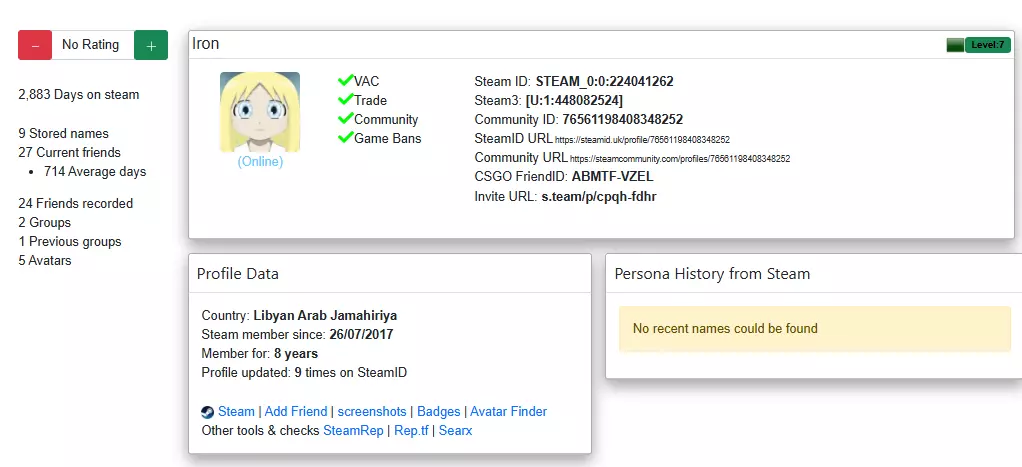Click the green plus rating button
Image resolution: width=1022 pixels, height=467 pixels.
point(151,45)
